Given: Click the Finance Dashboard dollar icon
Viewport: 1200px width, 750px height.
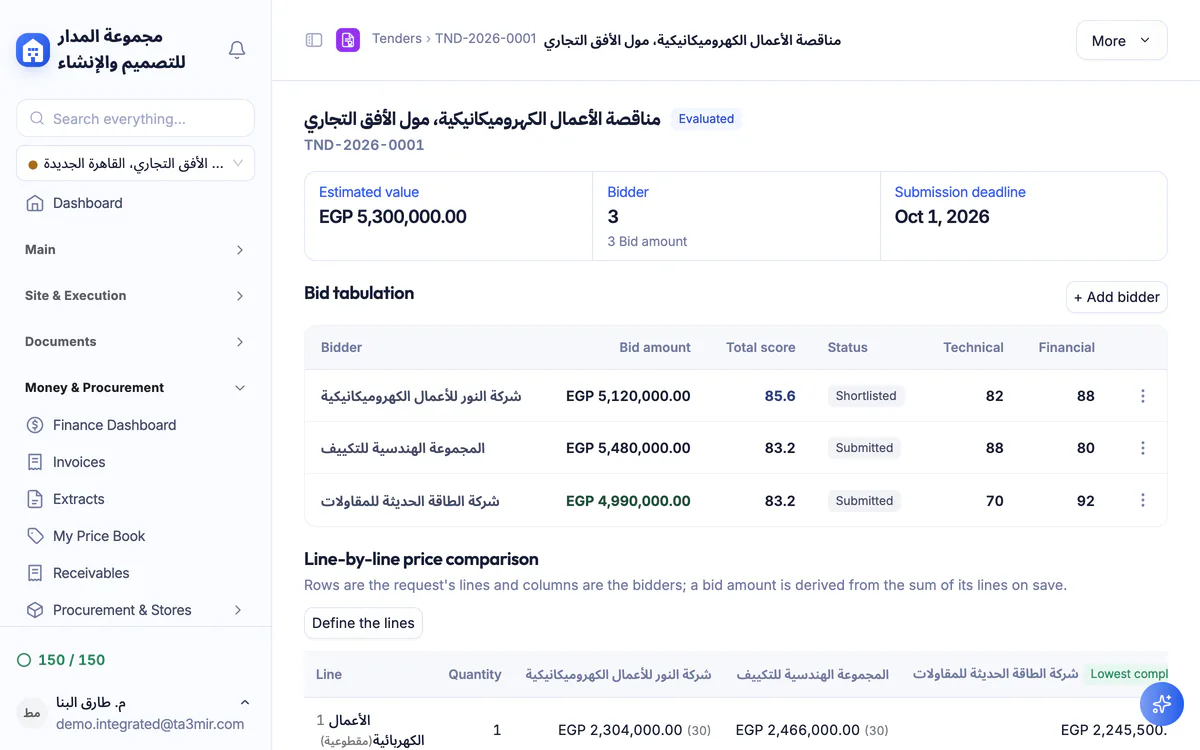Looking at the screenshot, I should [35, 425].
